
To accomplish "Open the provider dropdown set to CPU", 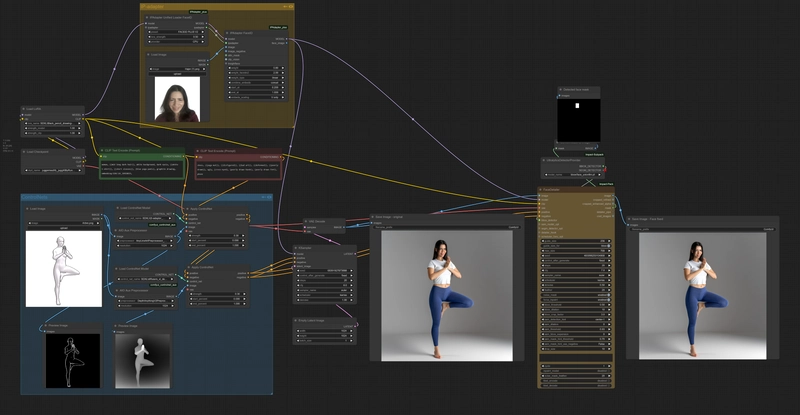I will pyautogui.click(x=177, y=42).
